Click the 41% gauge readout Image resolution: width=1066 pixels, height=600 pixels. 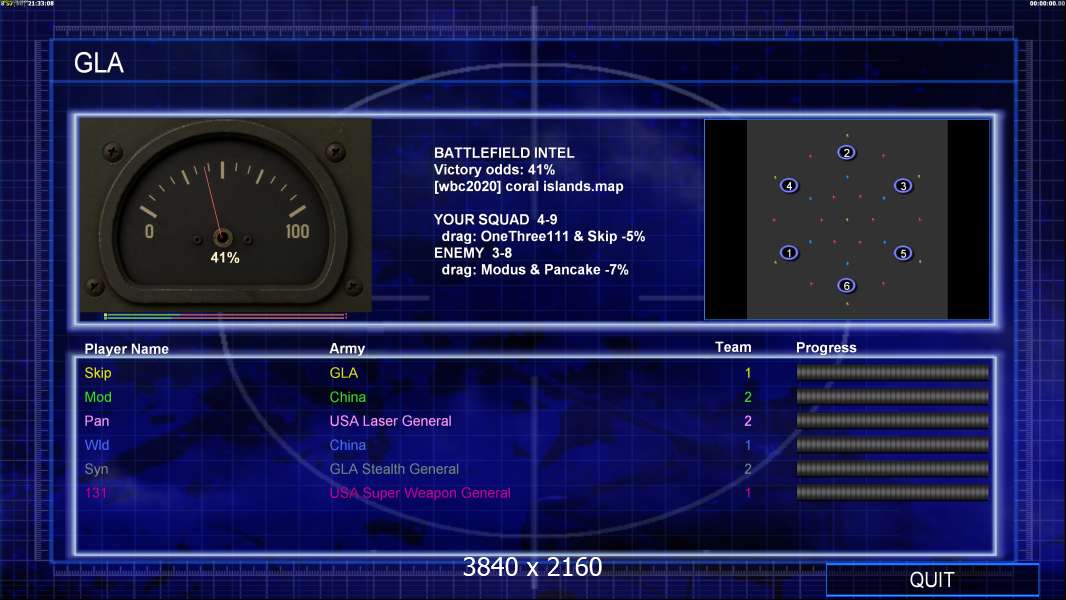point(225,258)
